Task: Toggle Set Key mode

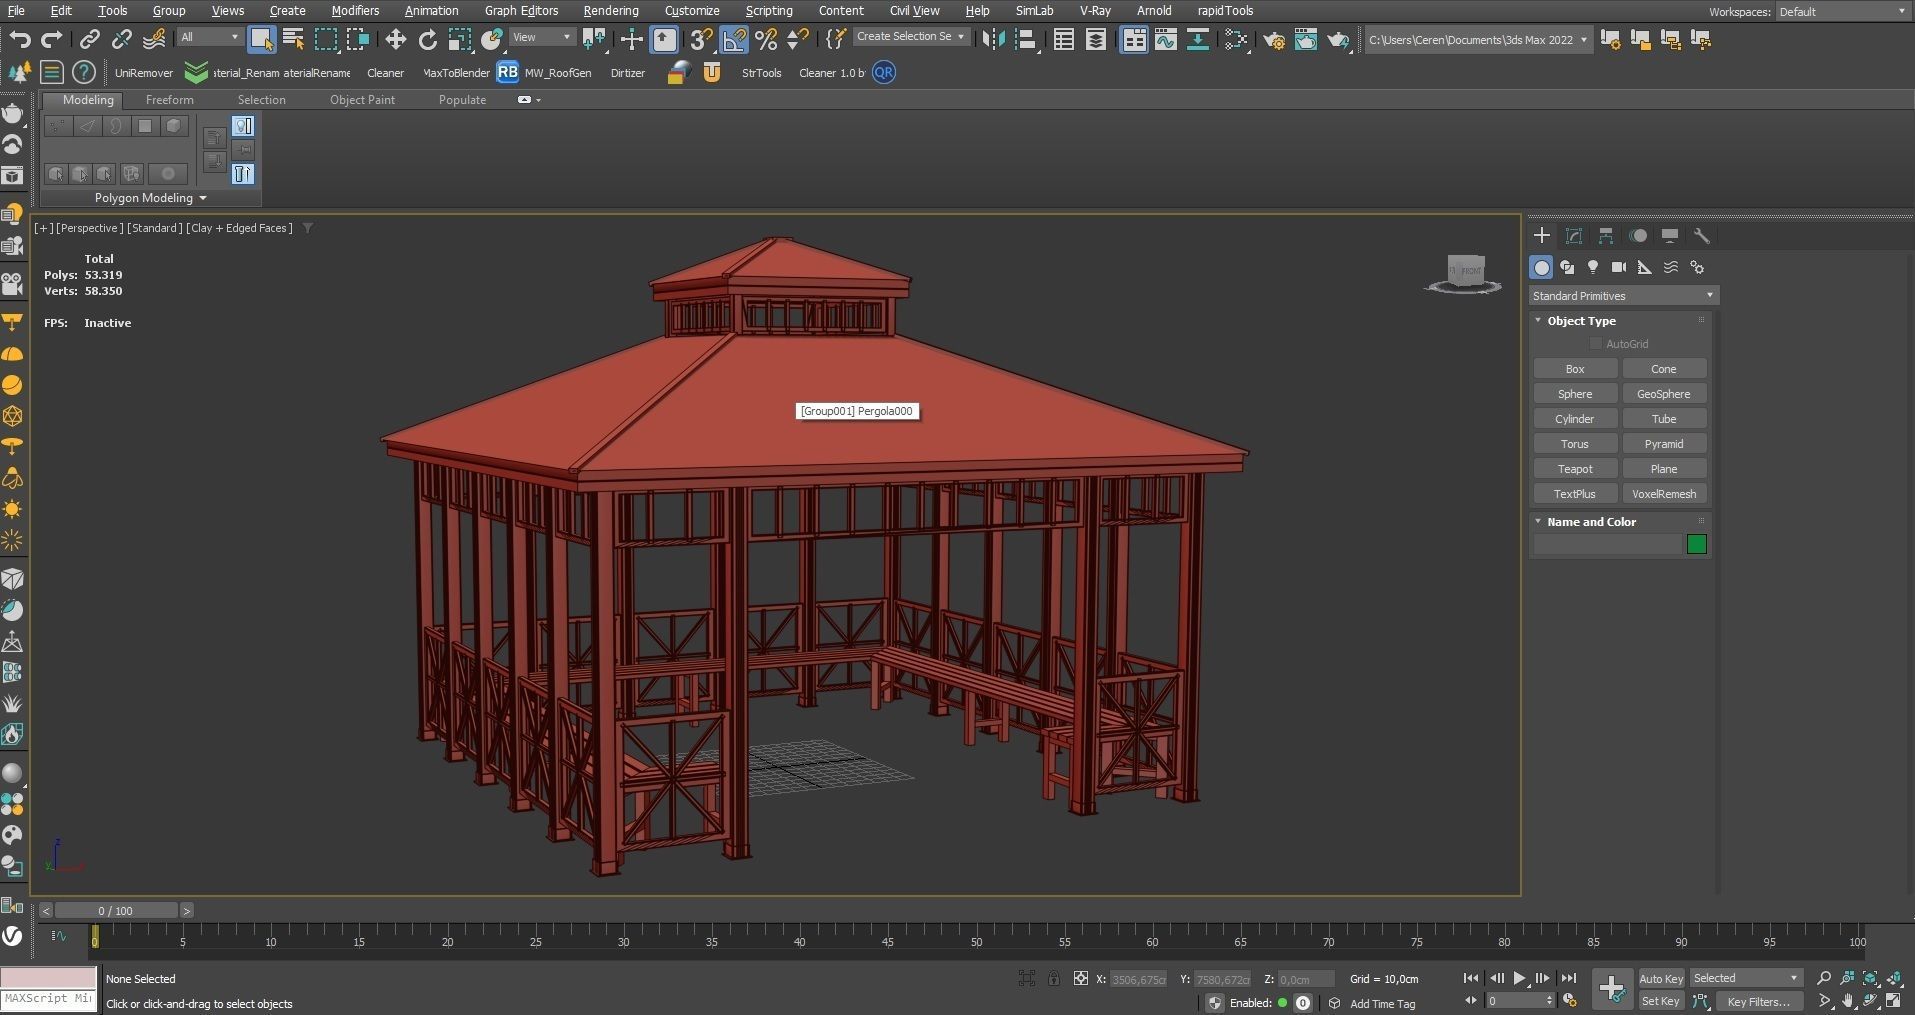Action: tap(1661, 1001)
